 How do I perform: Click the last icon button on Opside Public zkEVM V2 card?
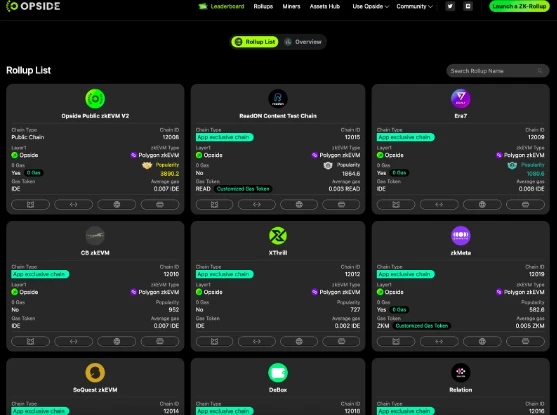coord(160,204)
